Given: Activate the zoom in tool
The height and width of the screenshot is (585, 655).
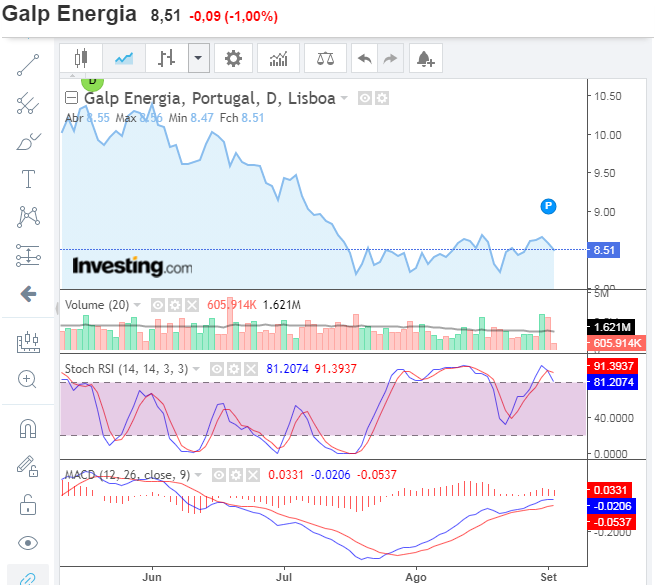Looking at the screenshot, I should [27, 379].
